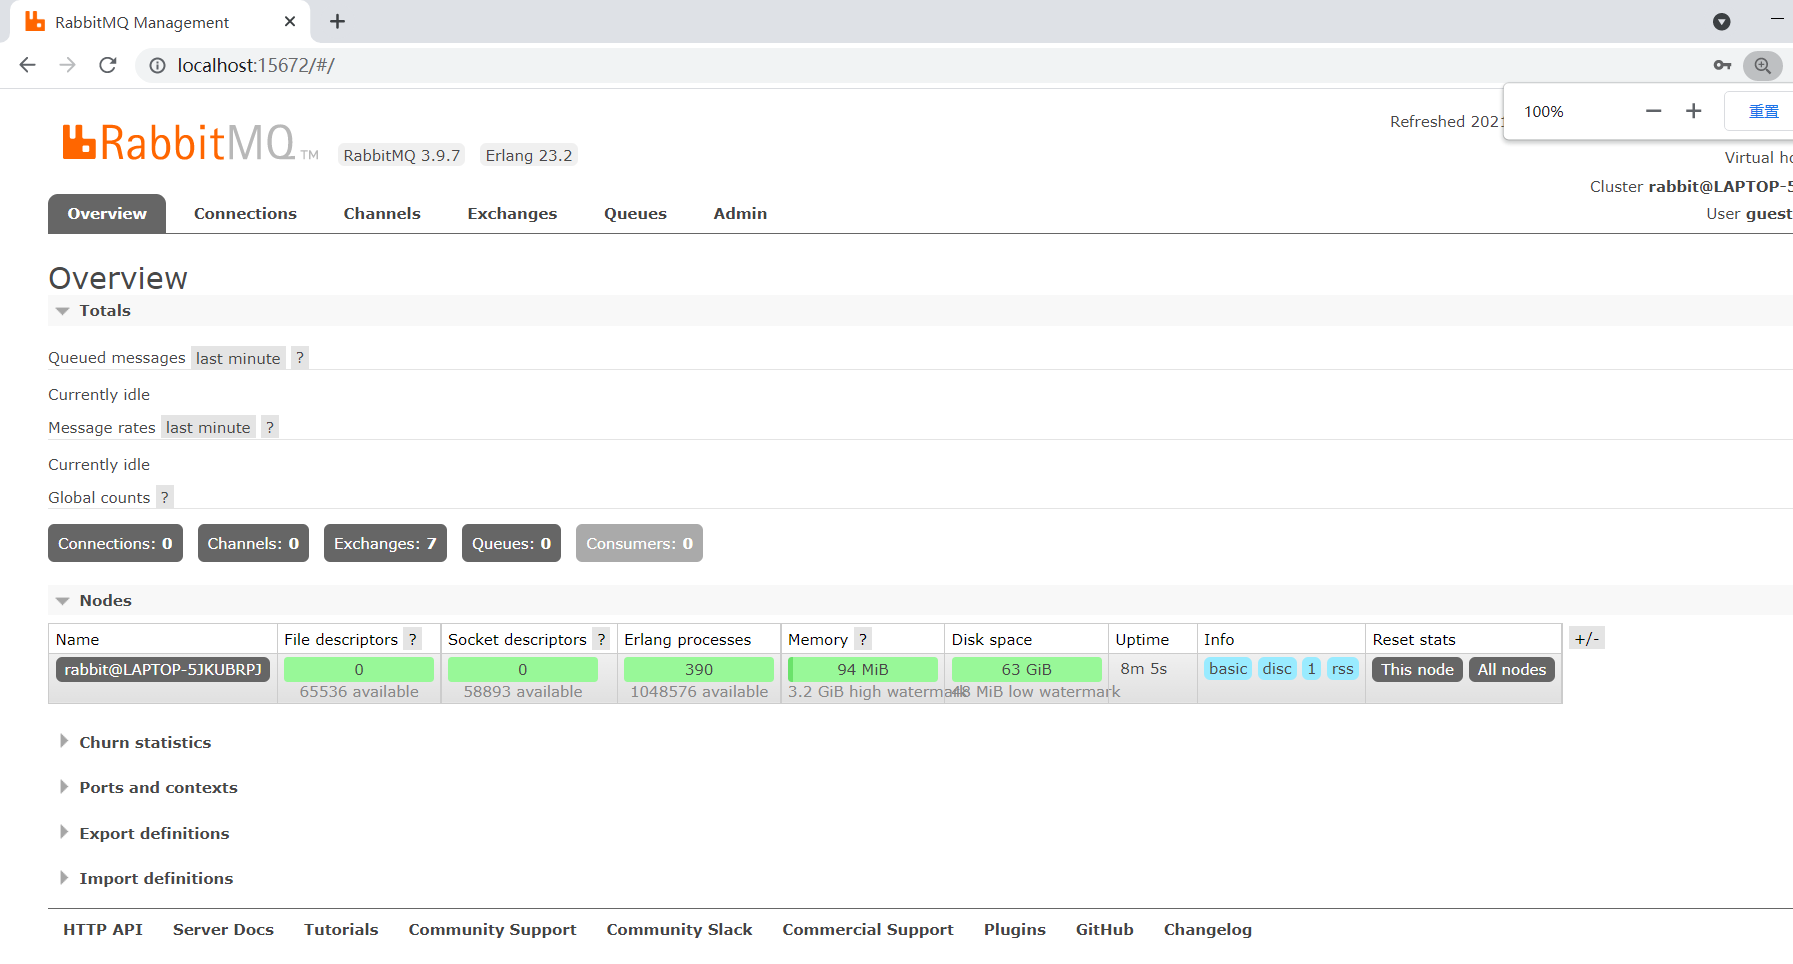Click the saved password key icon

1722,65
